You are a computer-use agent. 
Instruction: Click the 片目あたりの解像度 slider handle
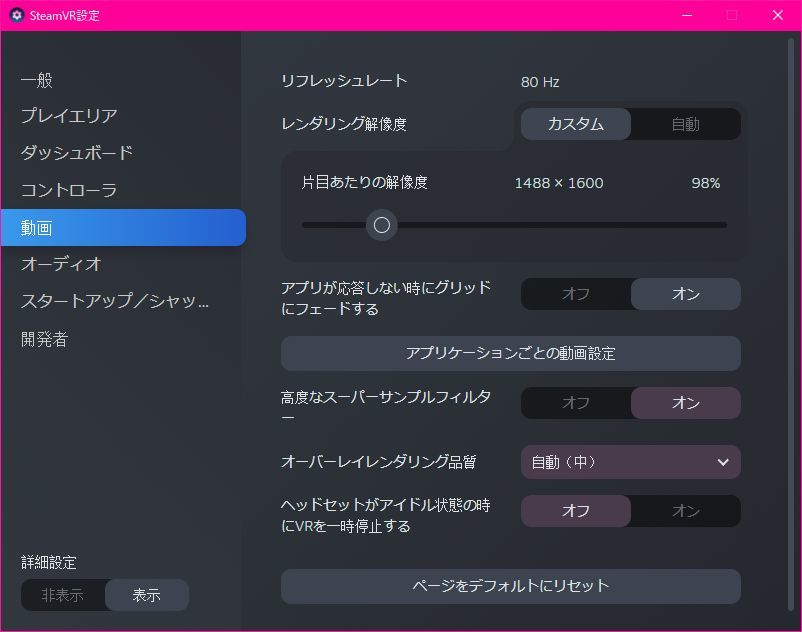coord(382,225)
